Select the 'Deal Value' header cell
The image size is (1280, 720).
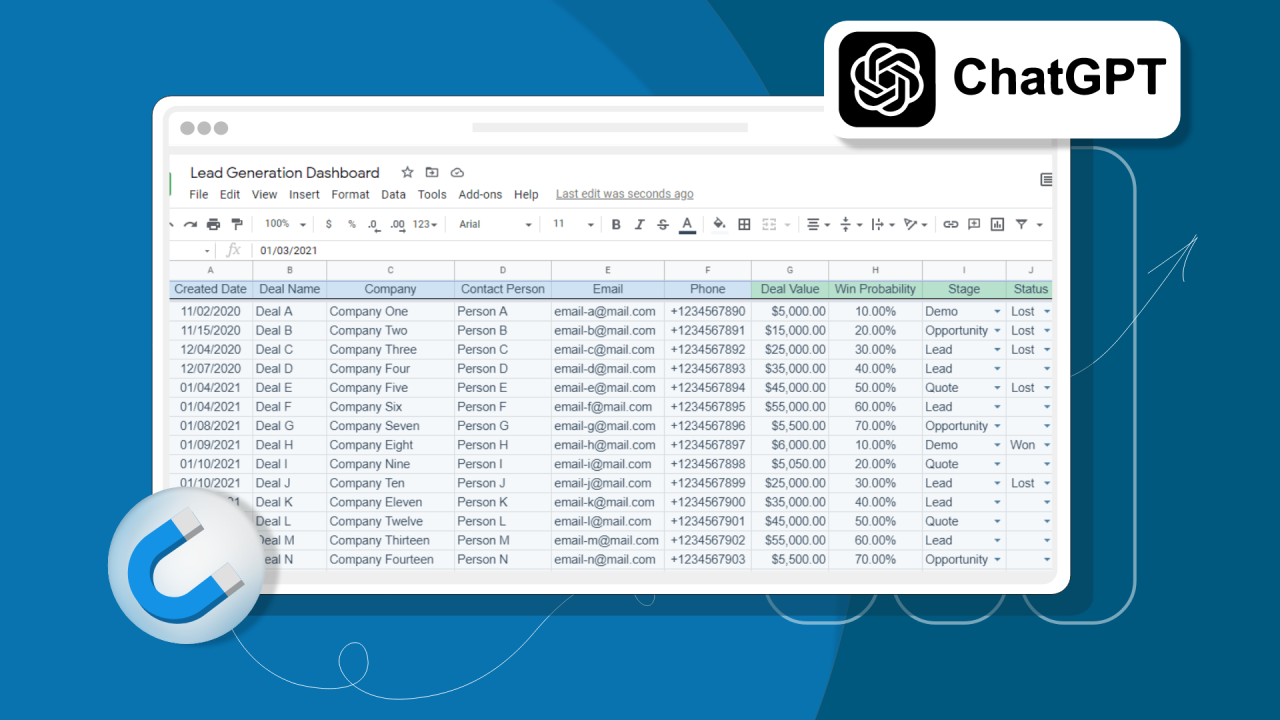[790, 289]
